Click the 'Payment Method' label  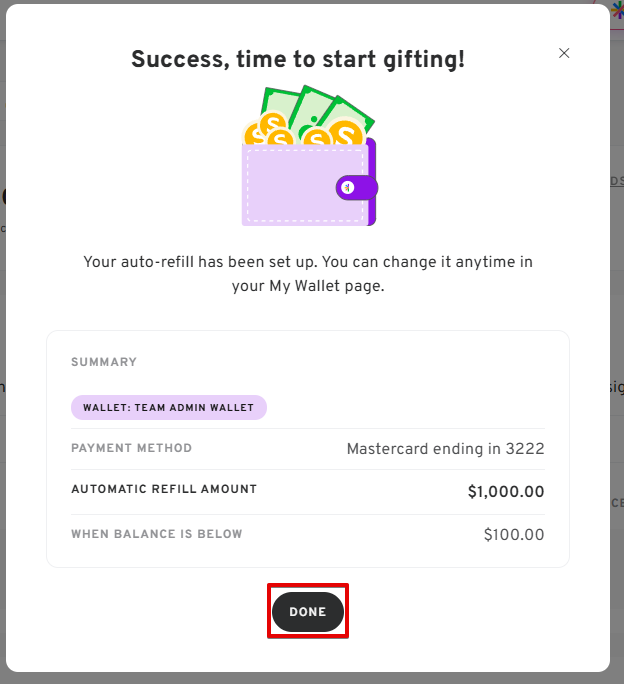pos(131,448)
